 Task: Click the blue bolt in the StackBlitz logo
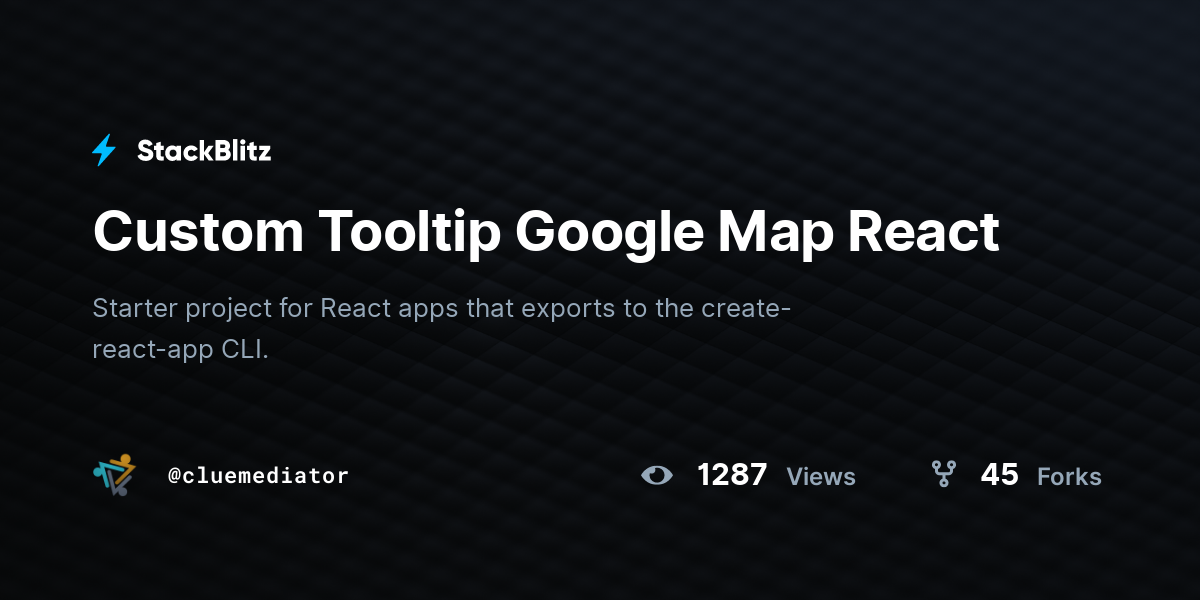coord(103,150)
